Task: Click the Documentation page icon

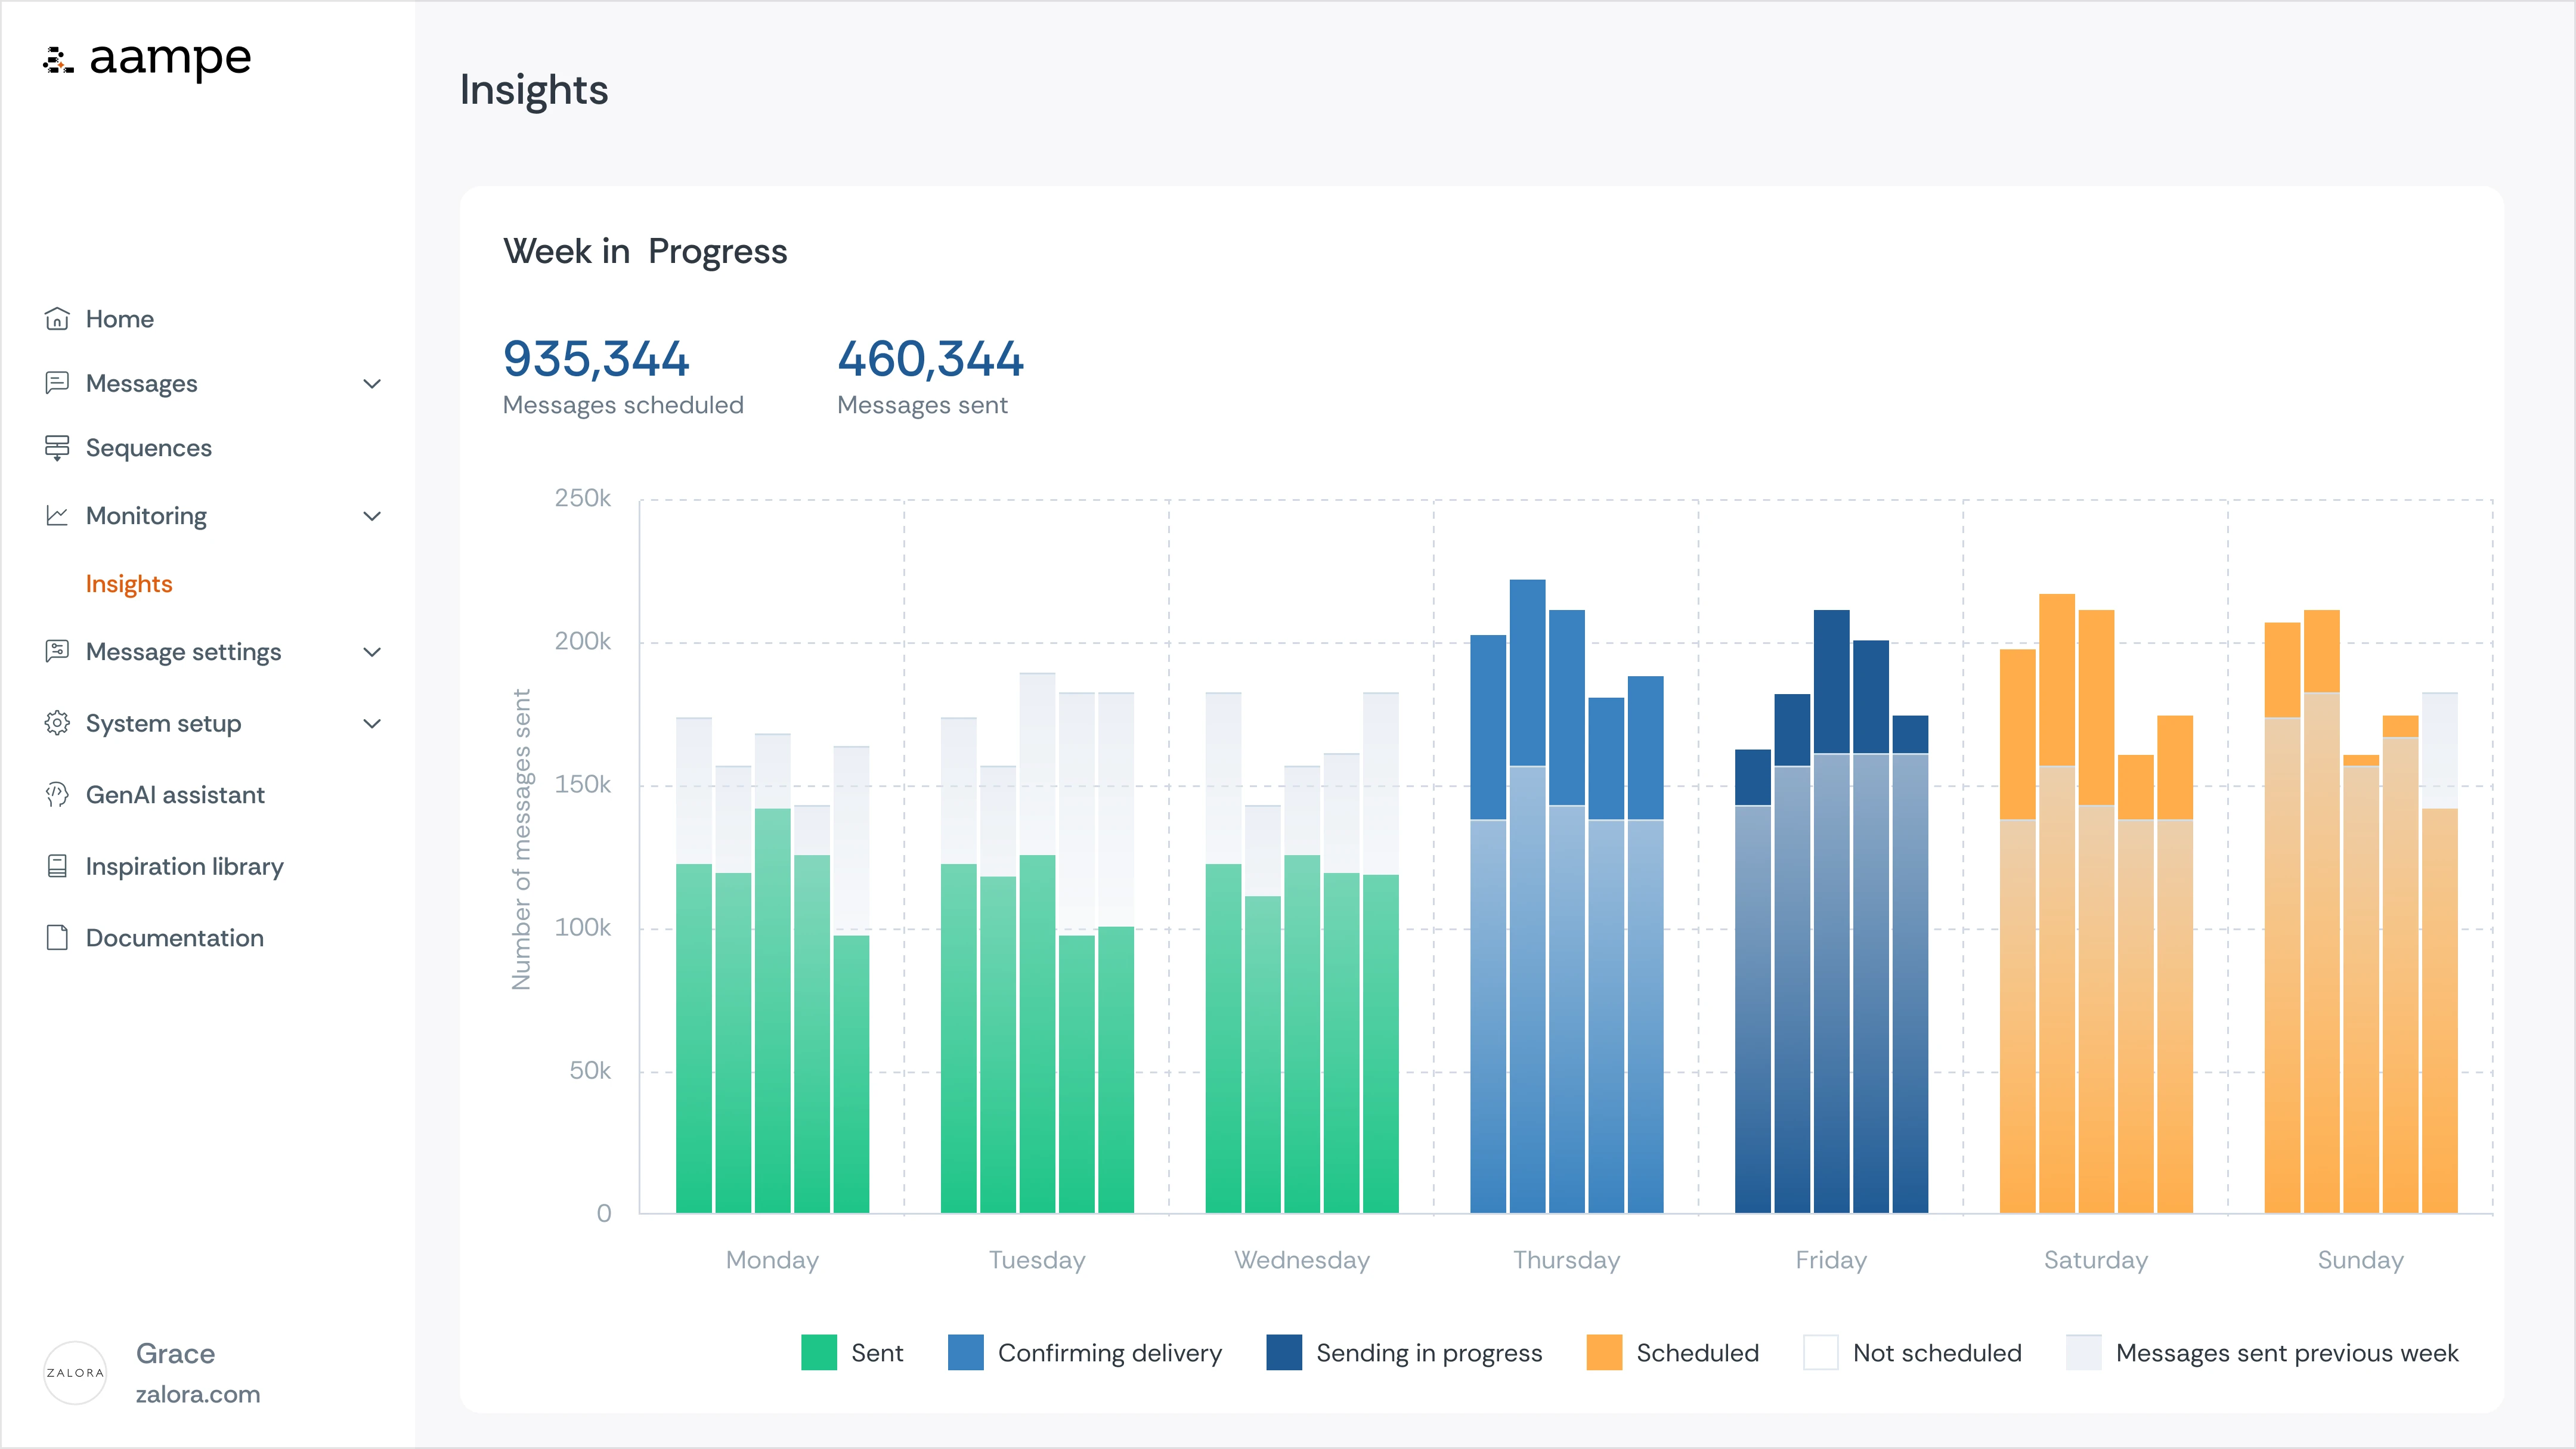Action: click(x=57, y=938)
